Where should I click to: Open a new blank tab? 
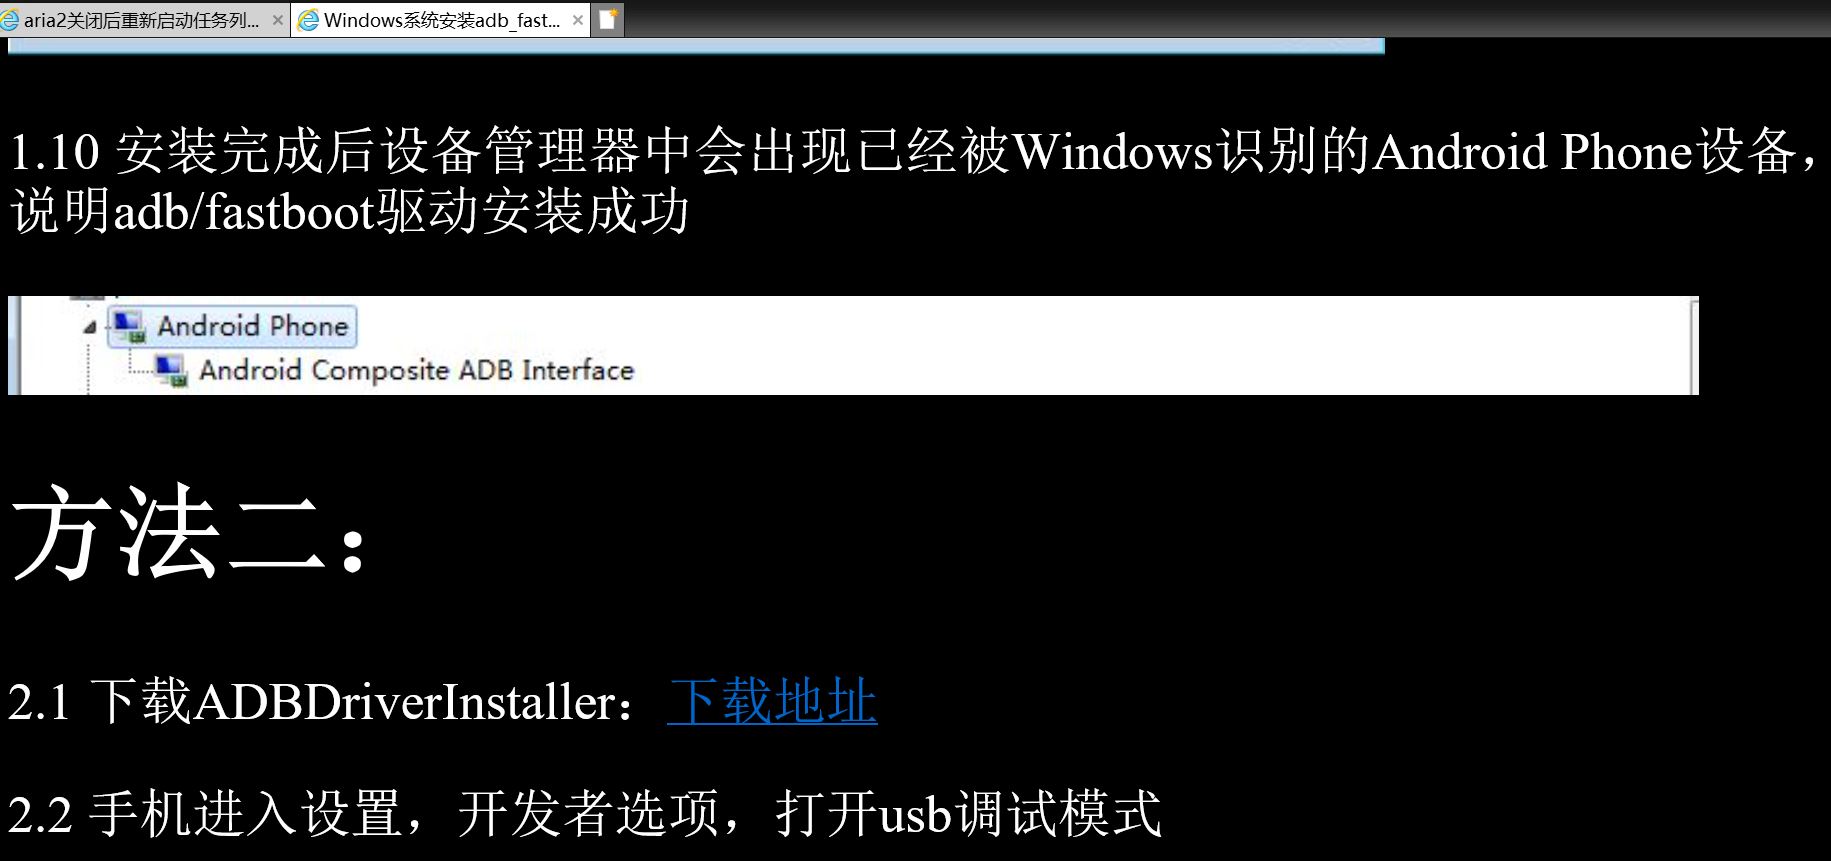point(608,19)
